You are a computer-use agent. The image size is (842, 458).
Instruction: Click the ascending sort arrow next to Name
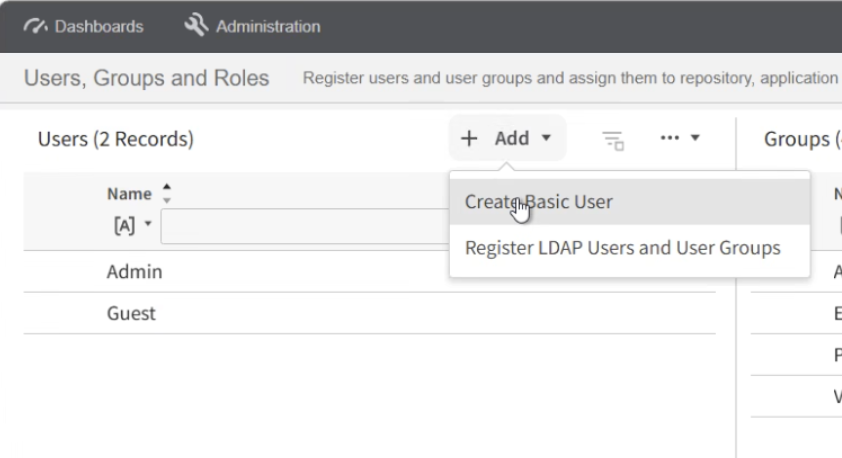click(166, 187)
